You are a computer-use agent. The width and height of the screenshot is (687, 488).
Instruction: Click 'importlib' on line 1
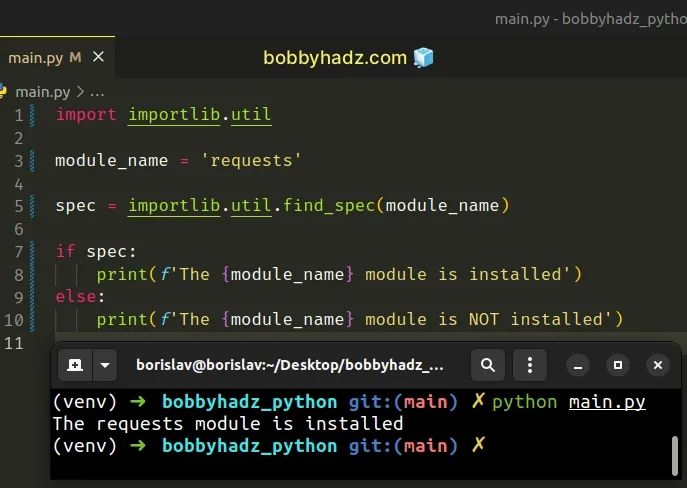click(174, 115)
